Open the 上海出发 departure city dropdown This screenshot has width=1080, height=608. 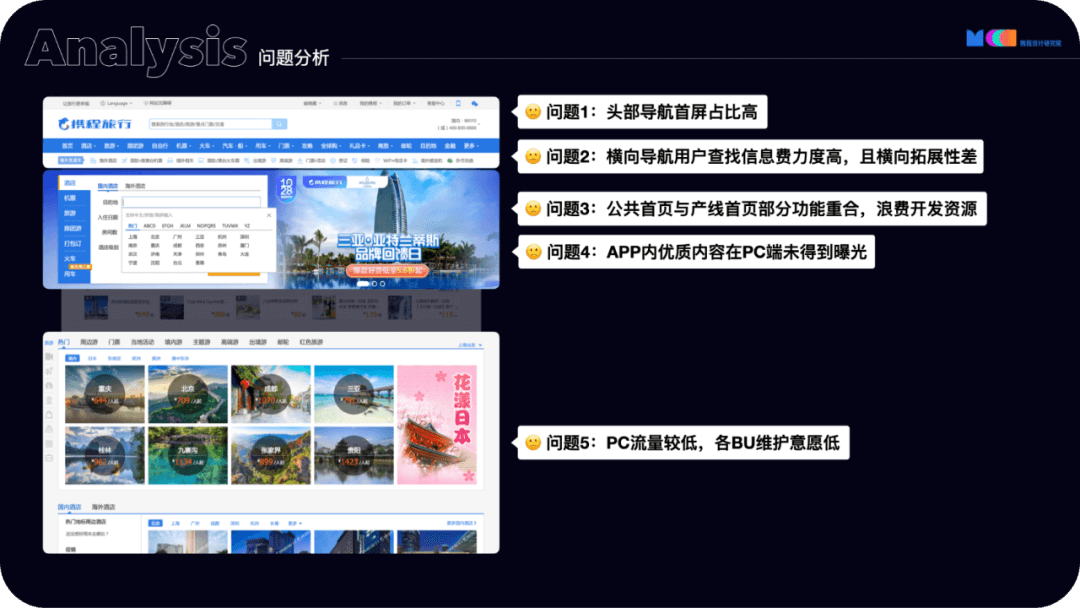[470, 345]
